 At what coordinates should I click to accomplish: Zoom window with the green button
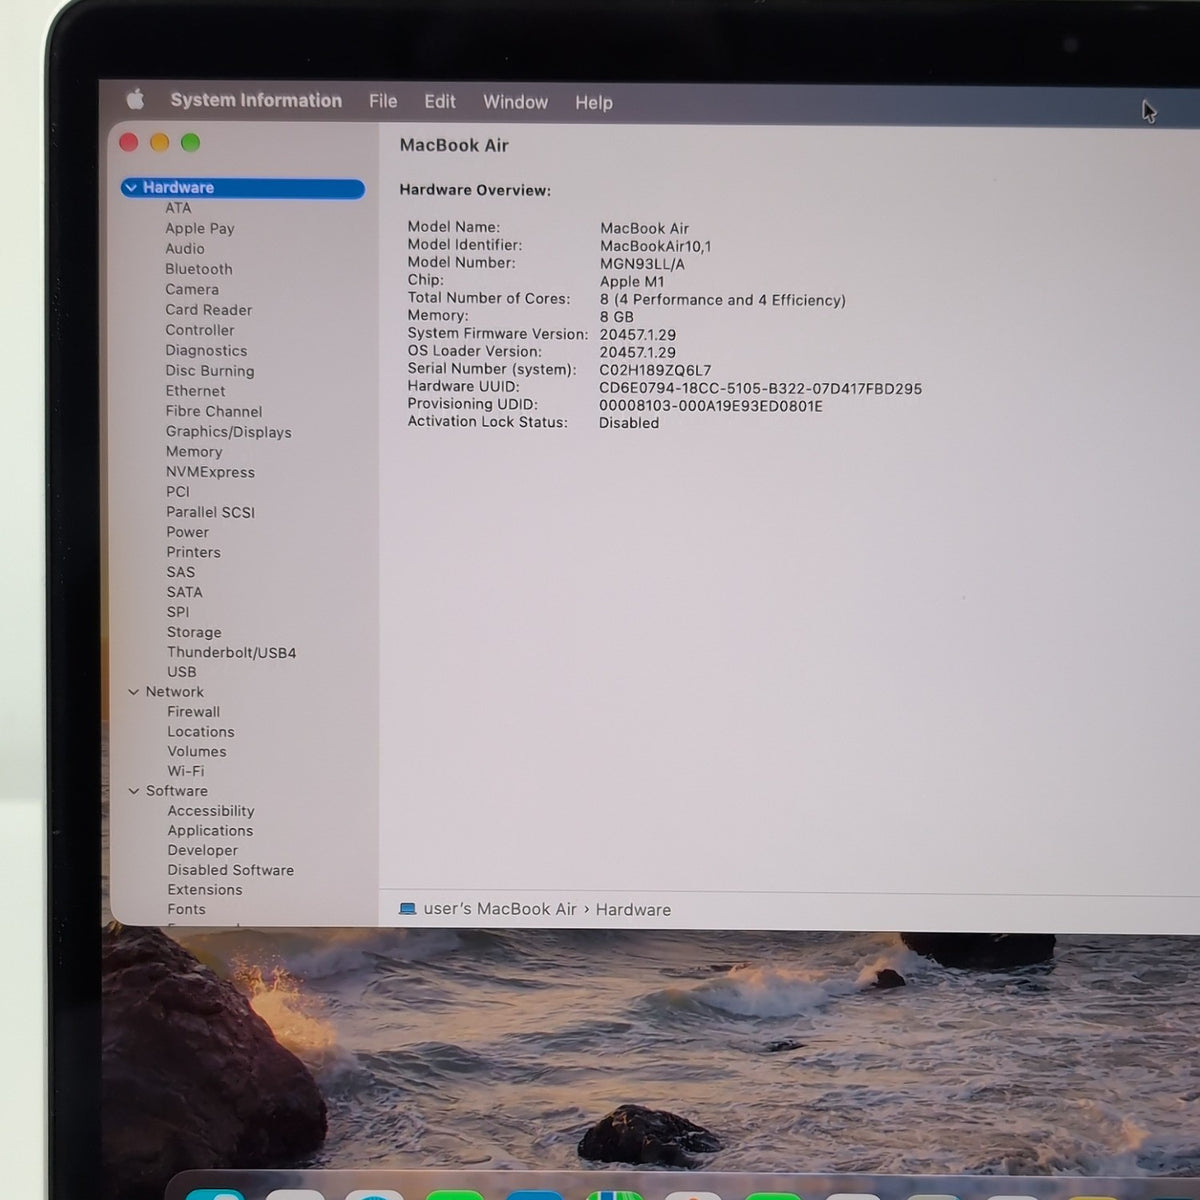[x=190, y=142]
